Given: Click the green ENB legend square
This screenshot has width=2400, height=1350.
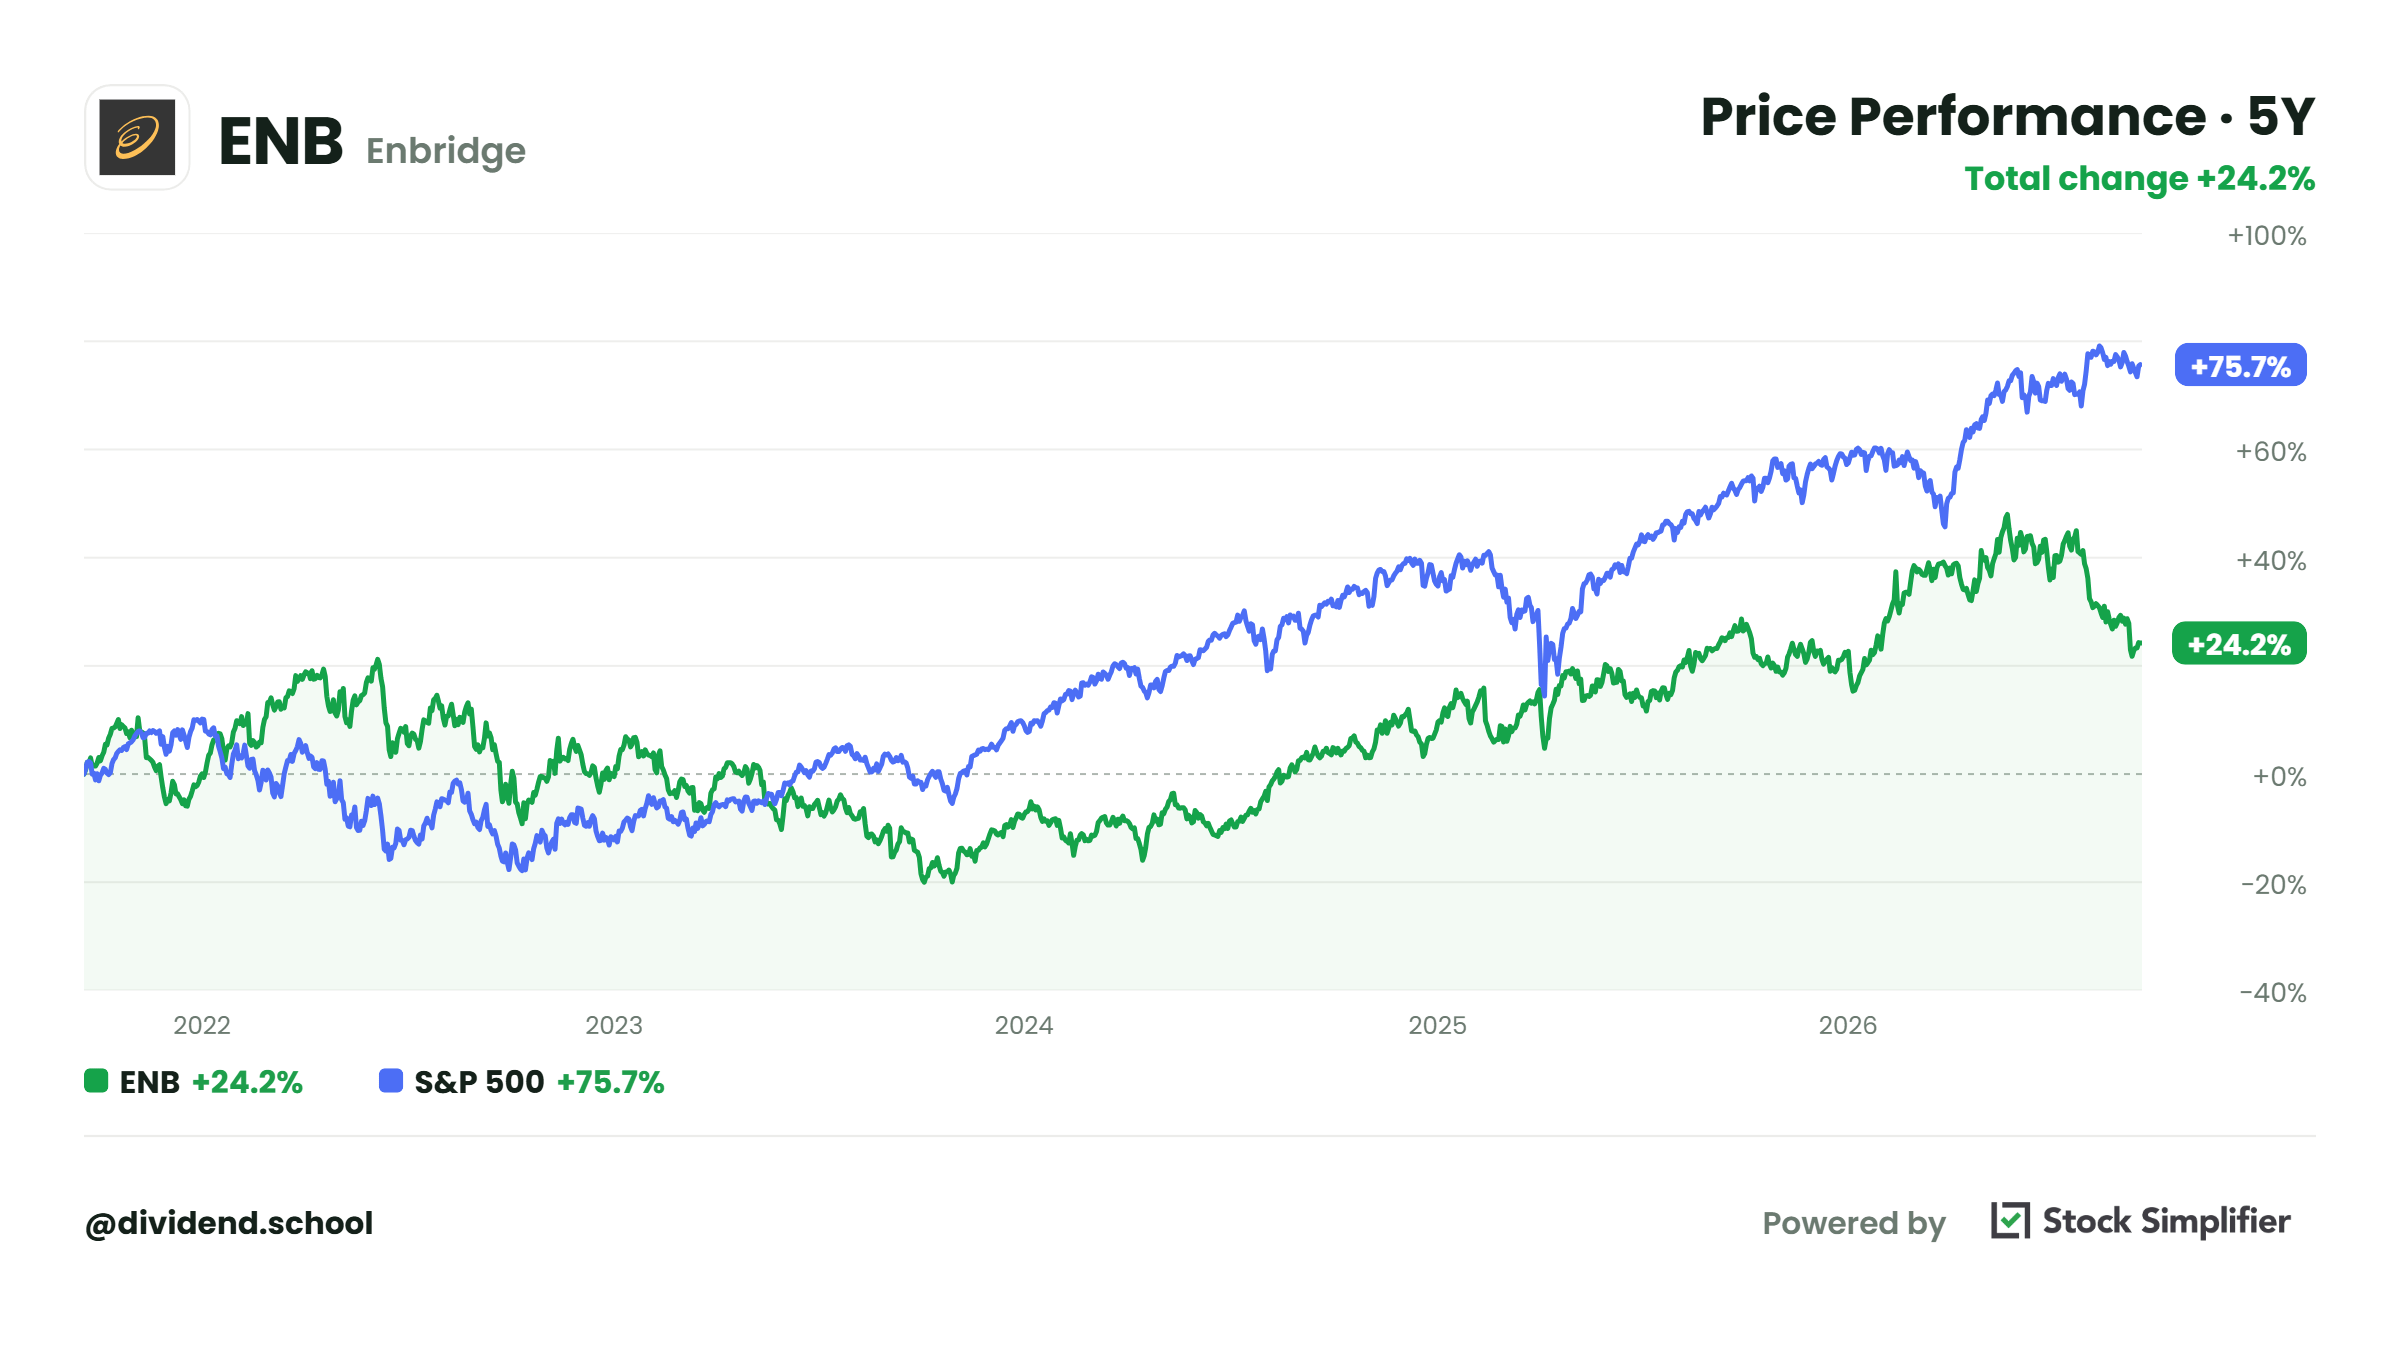Looking at the screenshot, I should coord(96,1081).
